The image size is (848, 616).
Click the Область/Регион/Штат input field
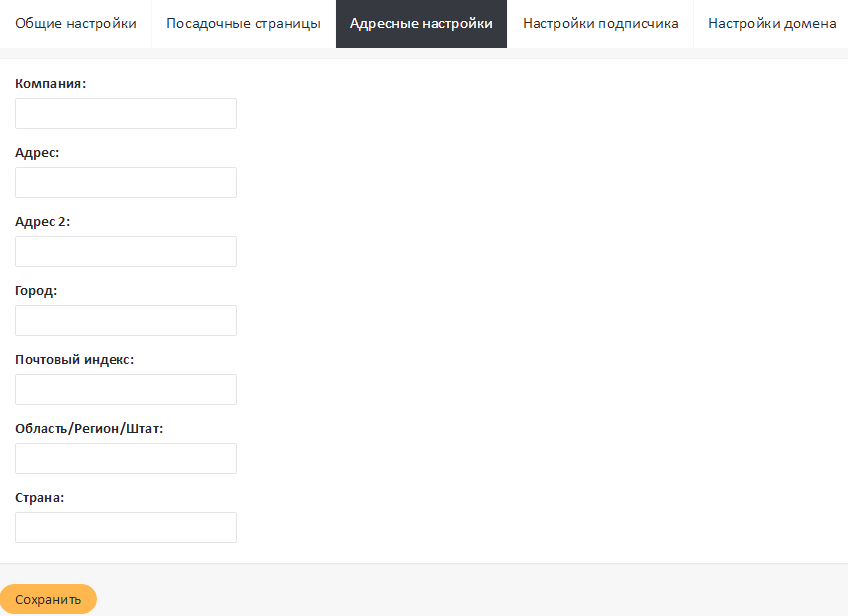(126, 459)
